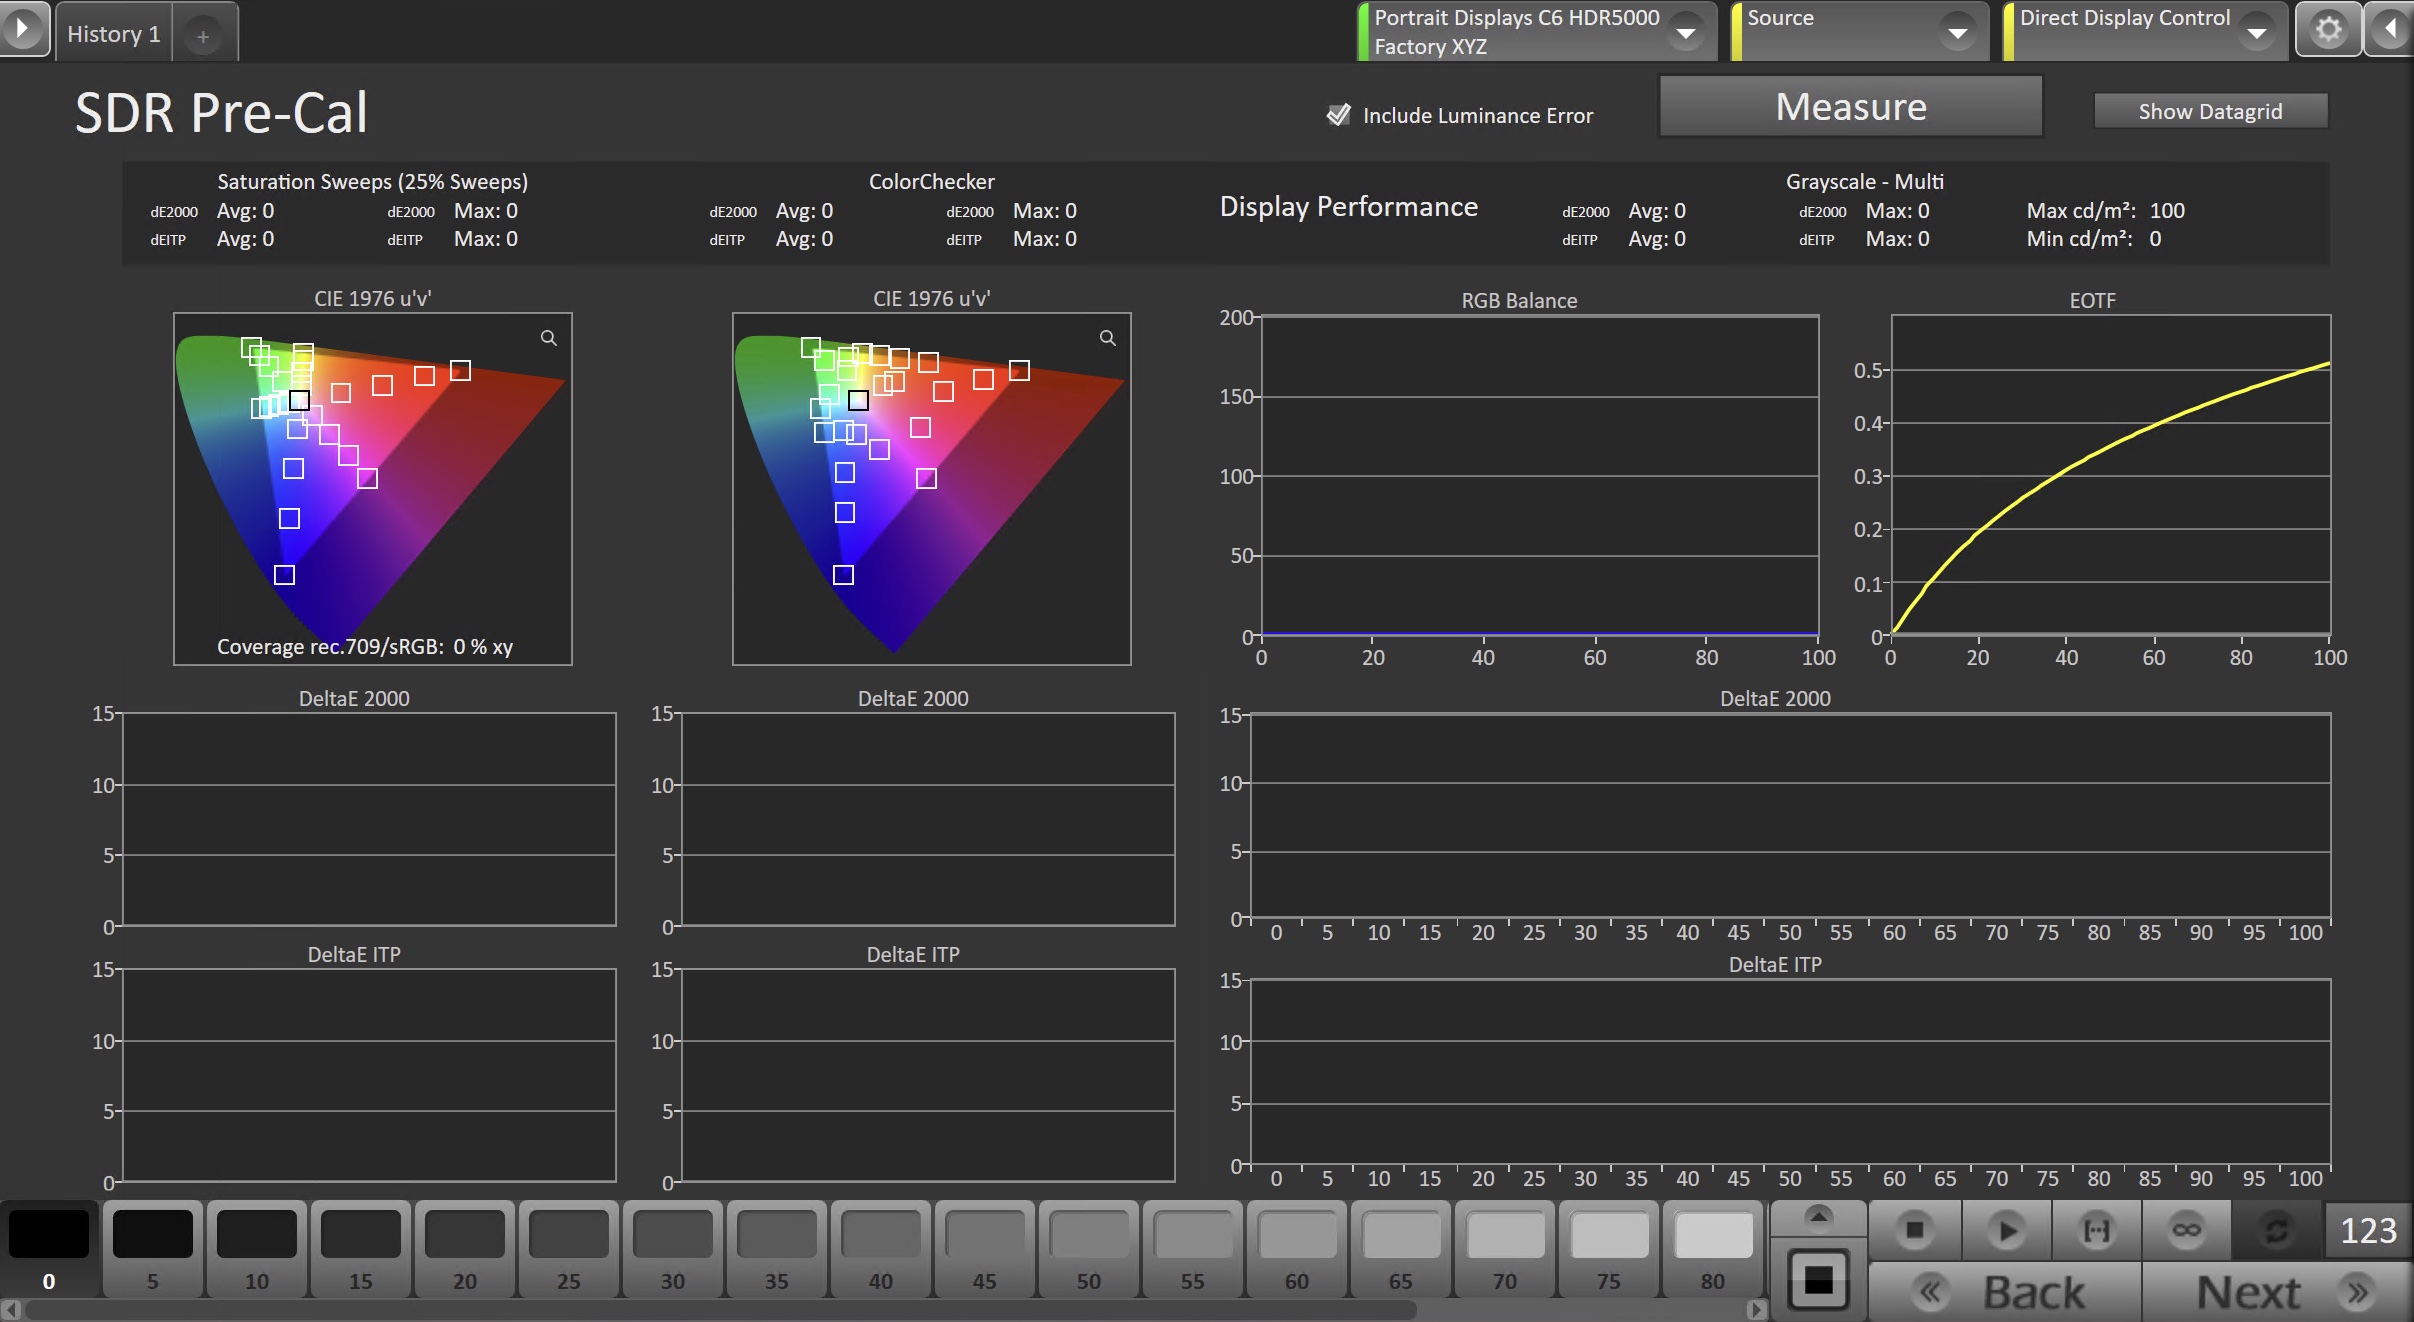The height and width of the screenshot is (1322, 2414).
Task: Click the pattern window black square icon
Action: coord(1818,1279)
